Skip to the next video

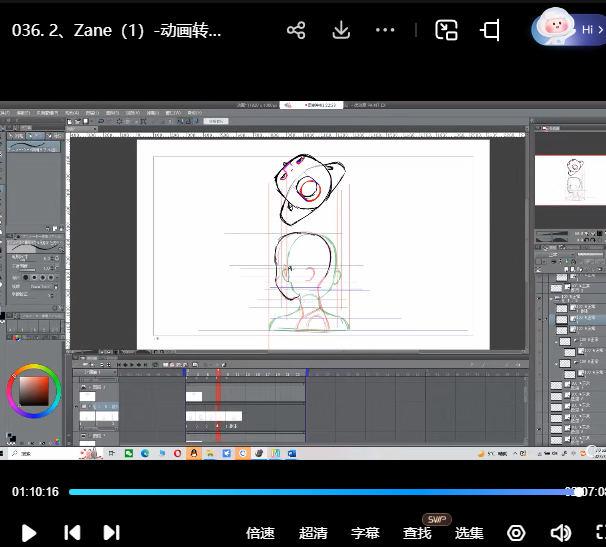[112, 533]
